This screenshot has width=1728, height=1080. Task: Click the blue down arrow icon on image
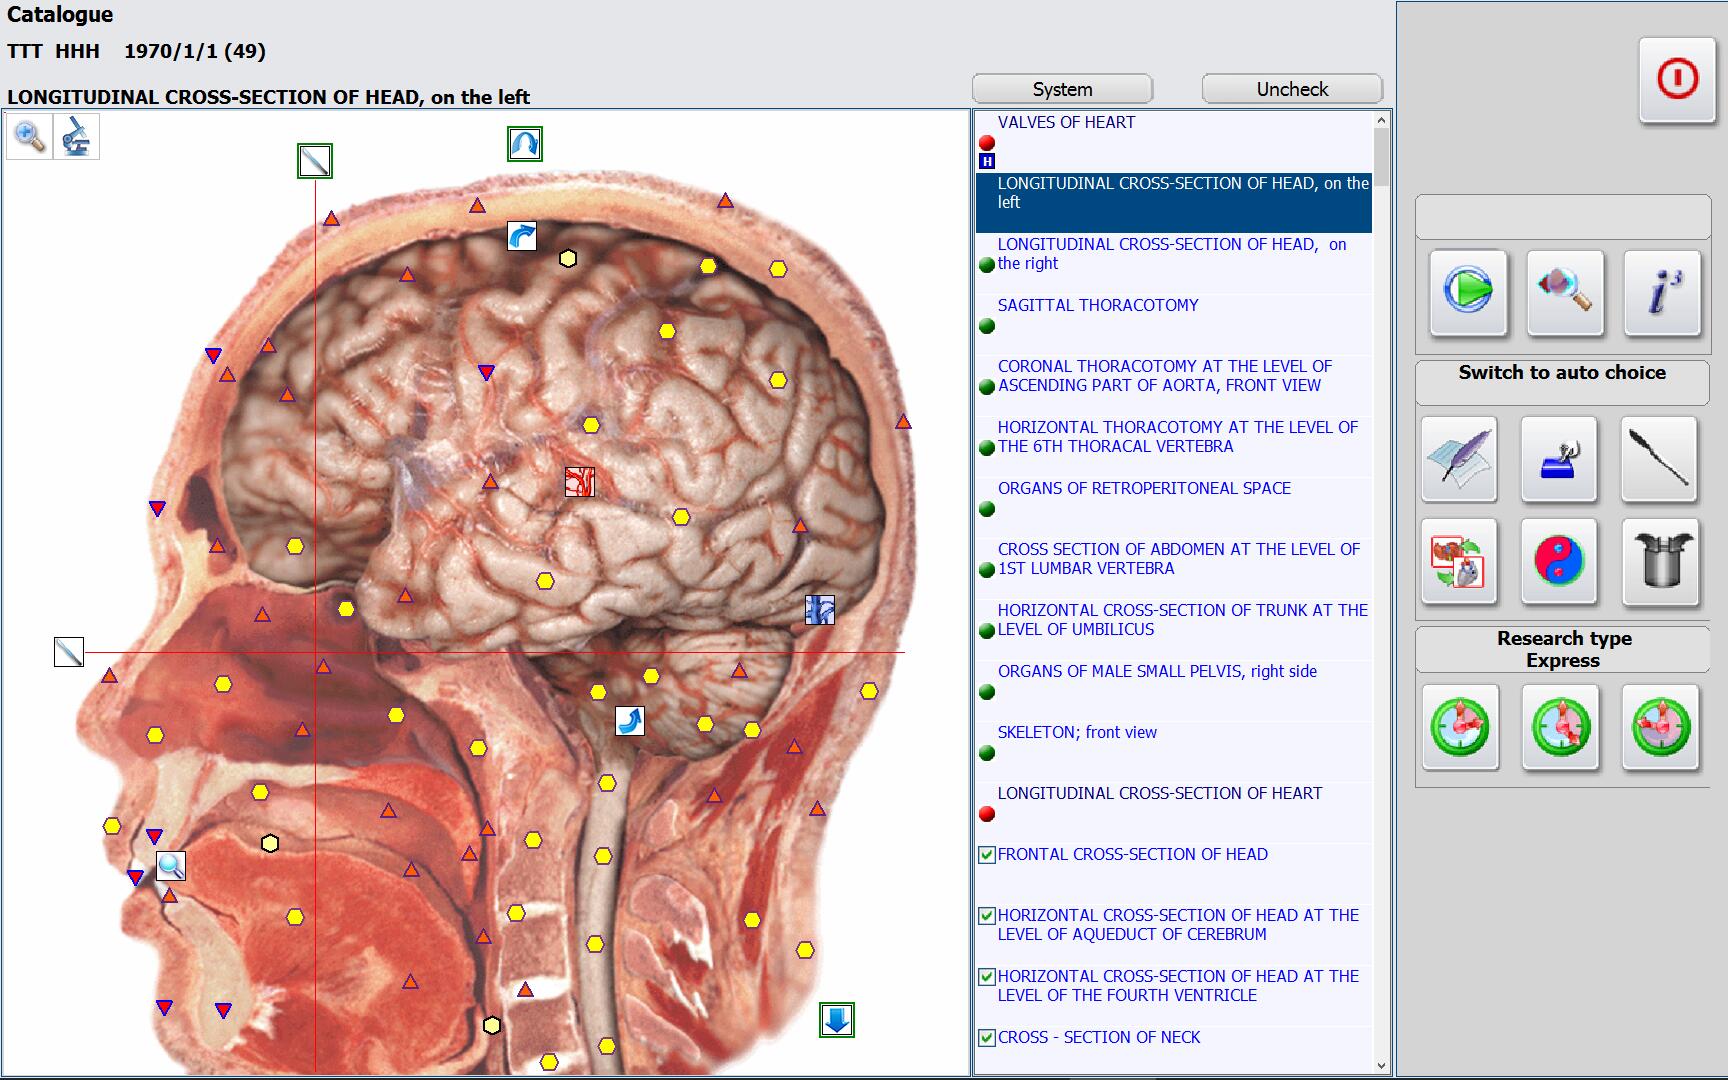point(837,1020)
